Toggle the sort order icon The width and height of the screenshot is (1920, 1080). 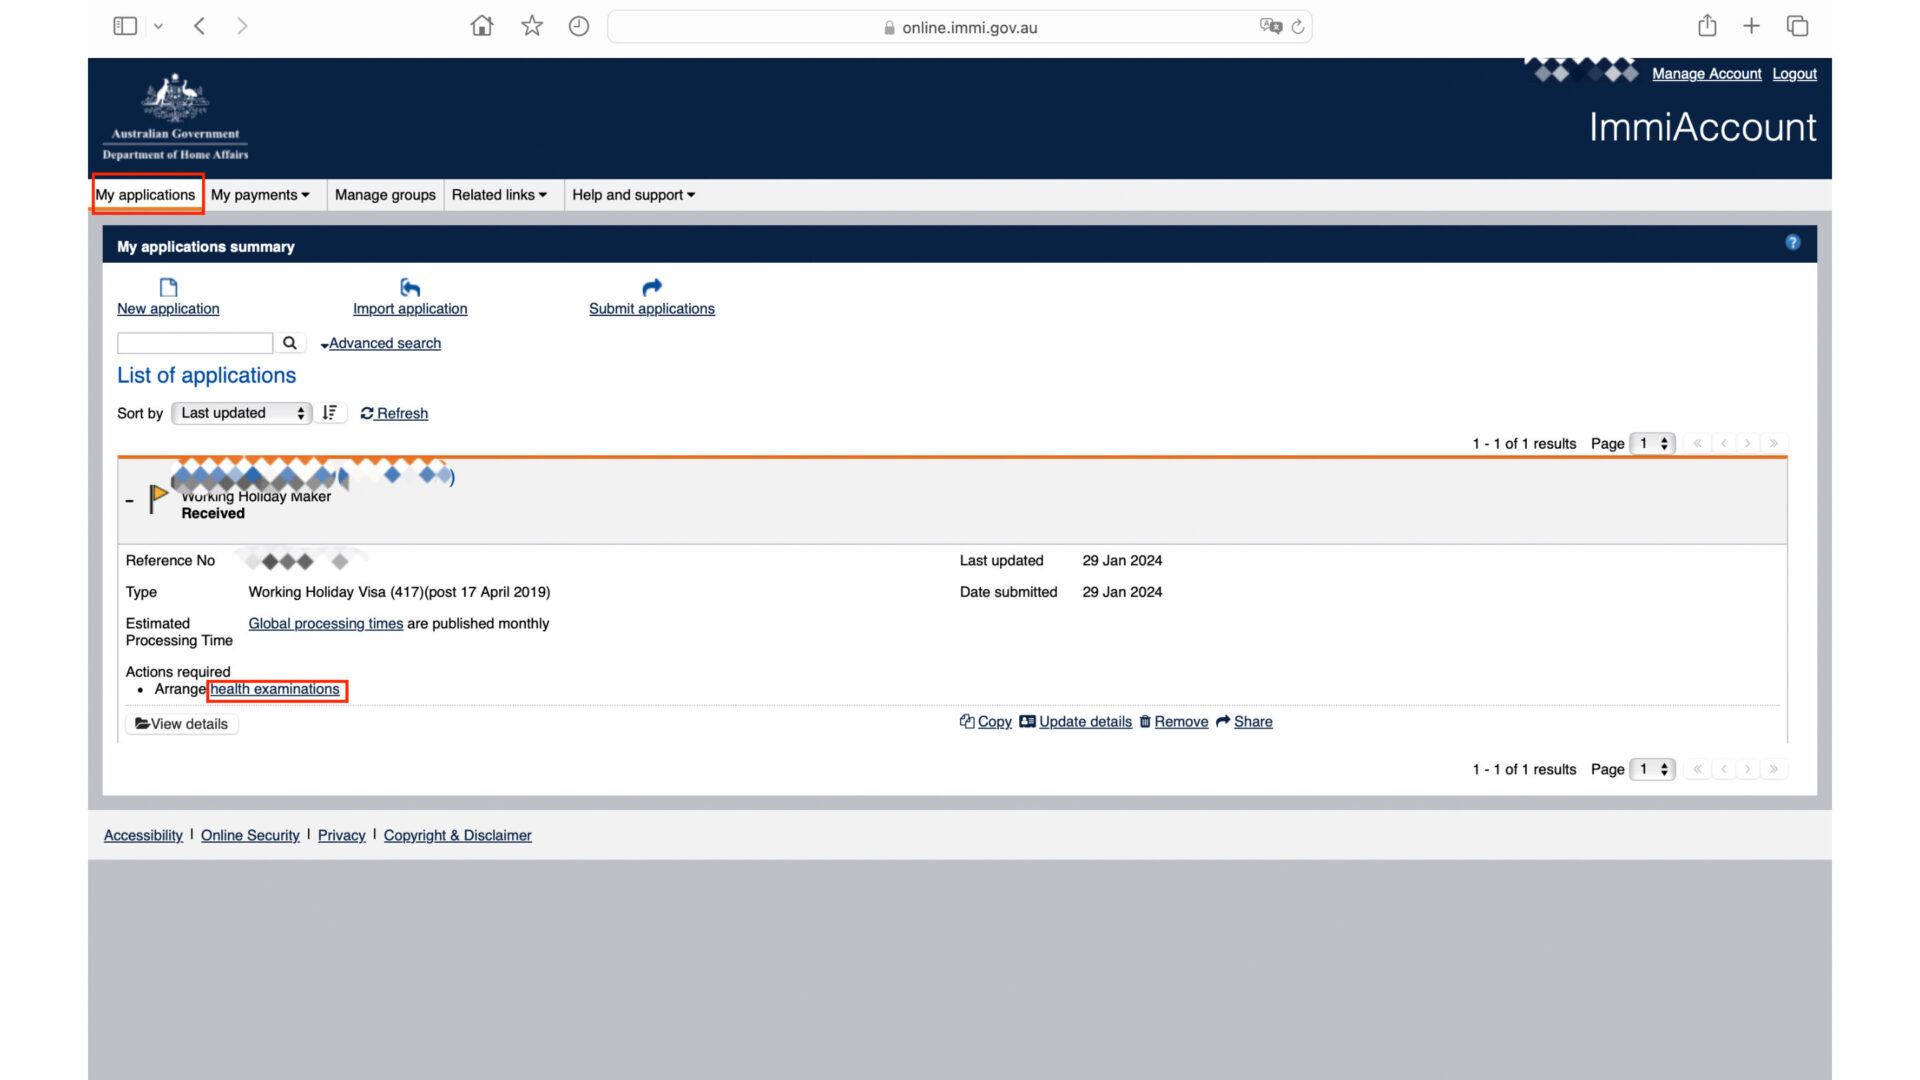[x=330, y=413]
